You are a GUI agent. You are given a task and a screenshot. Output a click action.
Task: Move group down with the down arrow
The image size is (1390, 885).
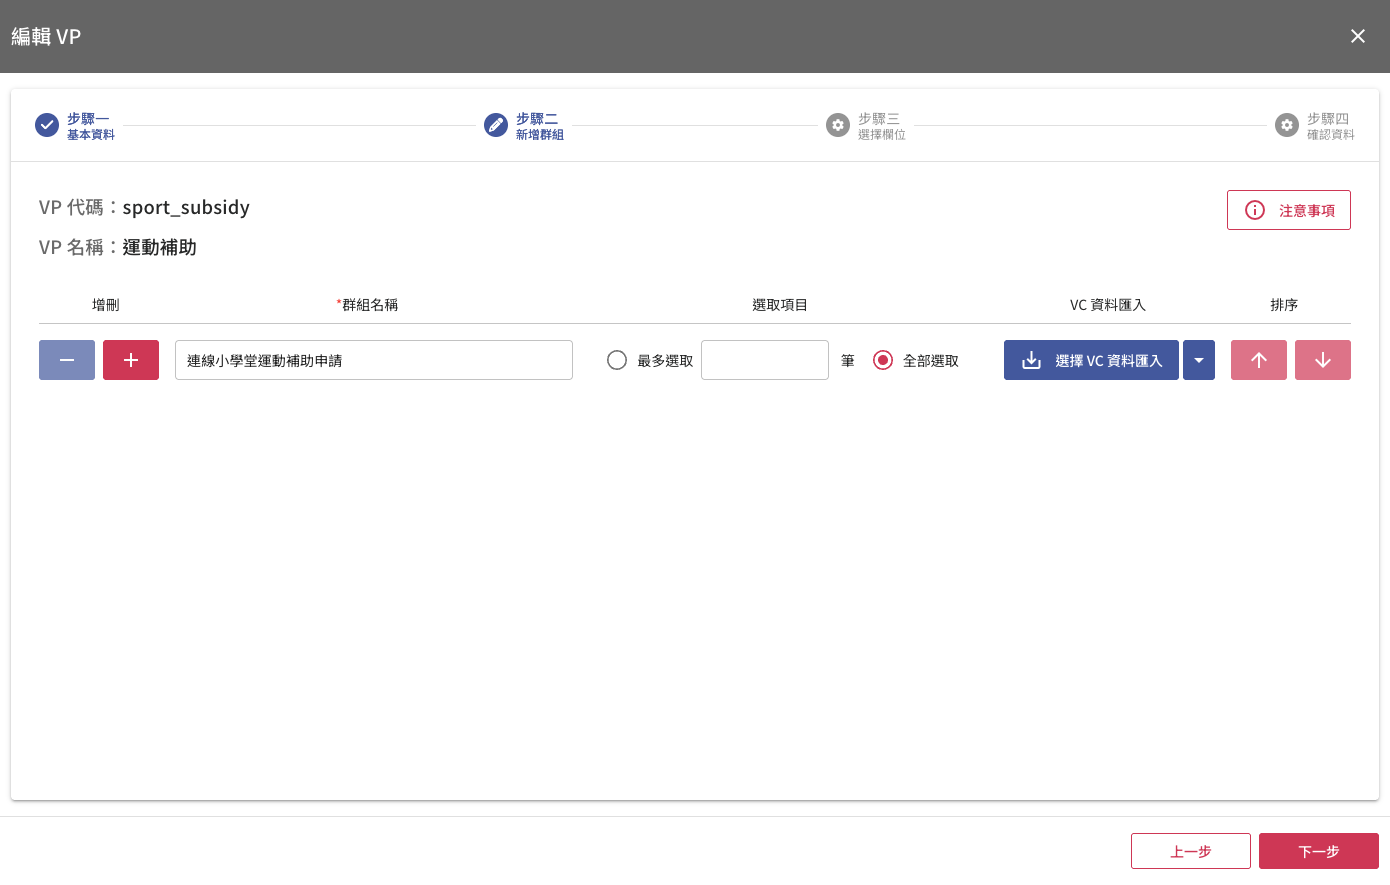pyautogui.click(x=1322, y=360)
